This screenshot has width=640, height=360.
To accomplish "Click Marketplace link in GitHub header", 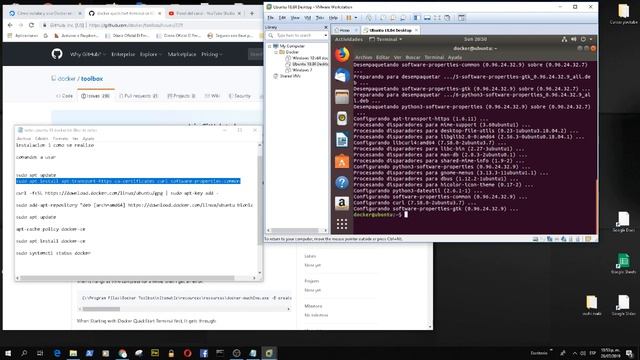I will 182,54.
